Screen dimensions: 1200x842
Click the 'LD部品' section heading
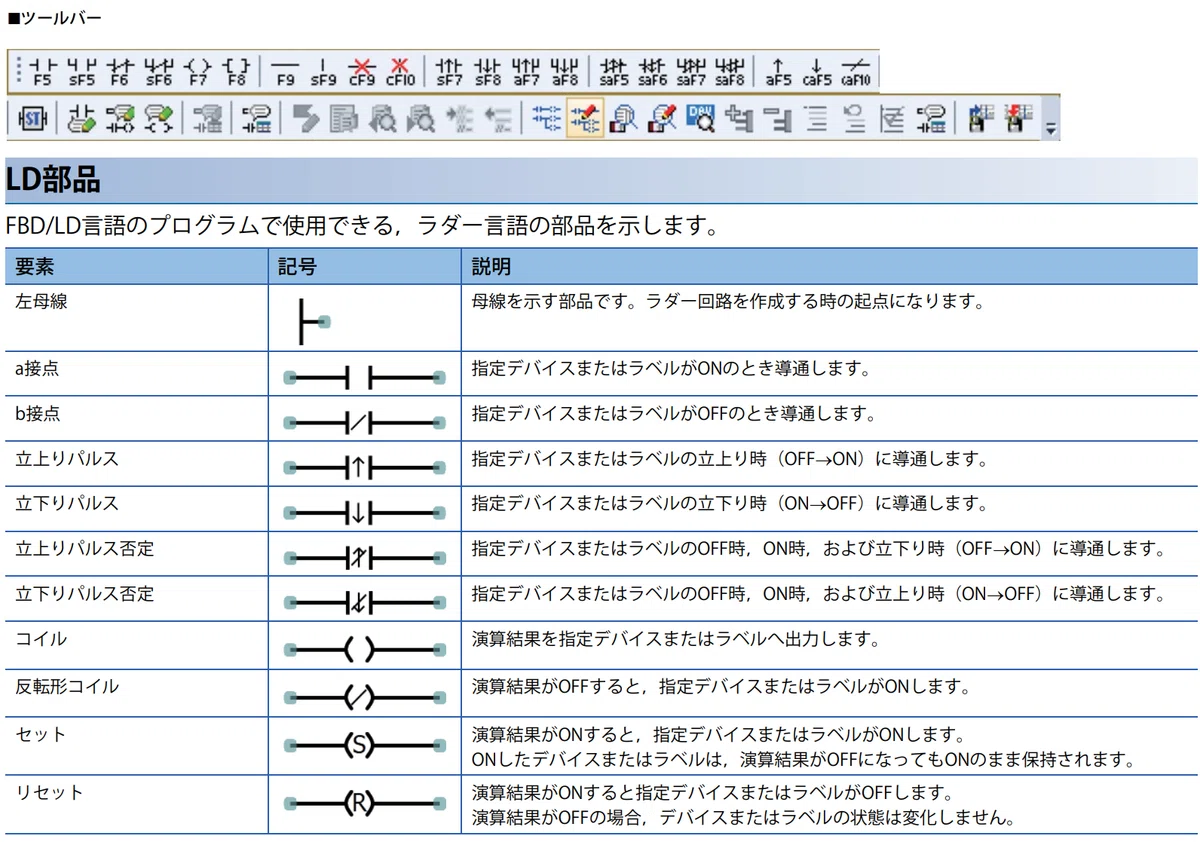tap(53, 180)
